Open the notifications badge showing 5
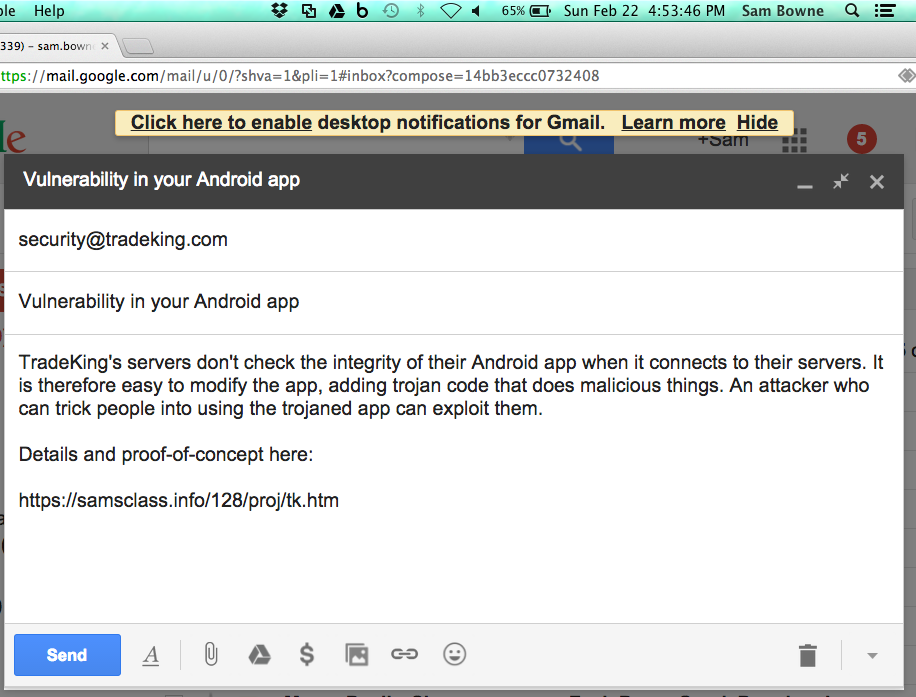 pos(862,139)
